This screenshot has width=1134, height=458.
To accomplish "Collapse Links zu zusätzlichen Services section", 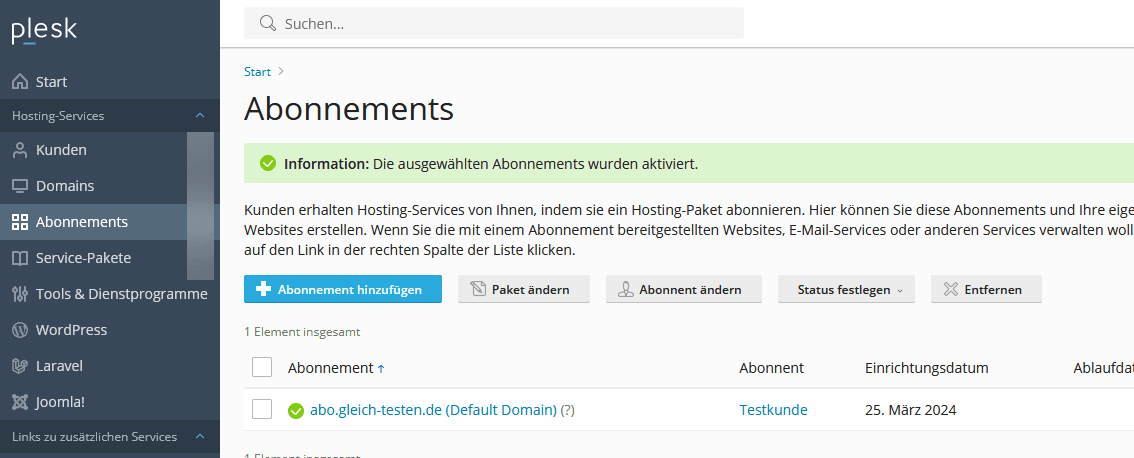I will (200, 437).
